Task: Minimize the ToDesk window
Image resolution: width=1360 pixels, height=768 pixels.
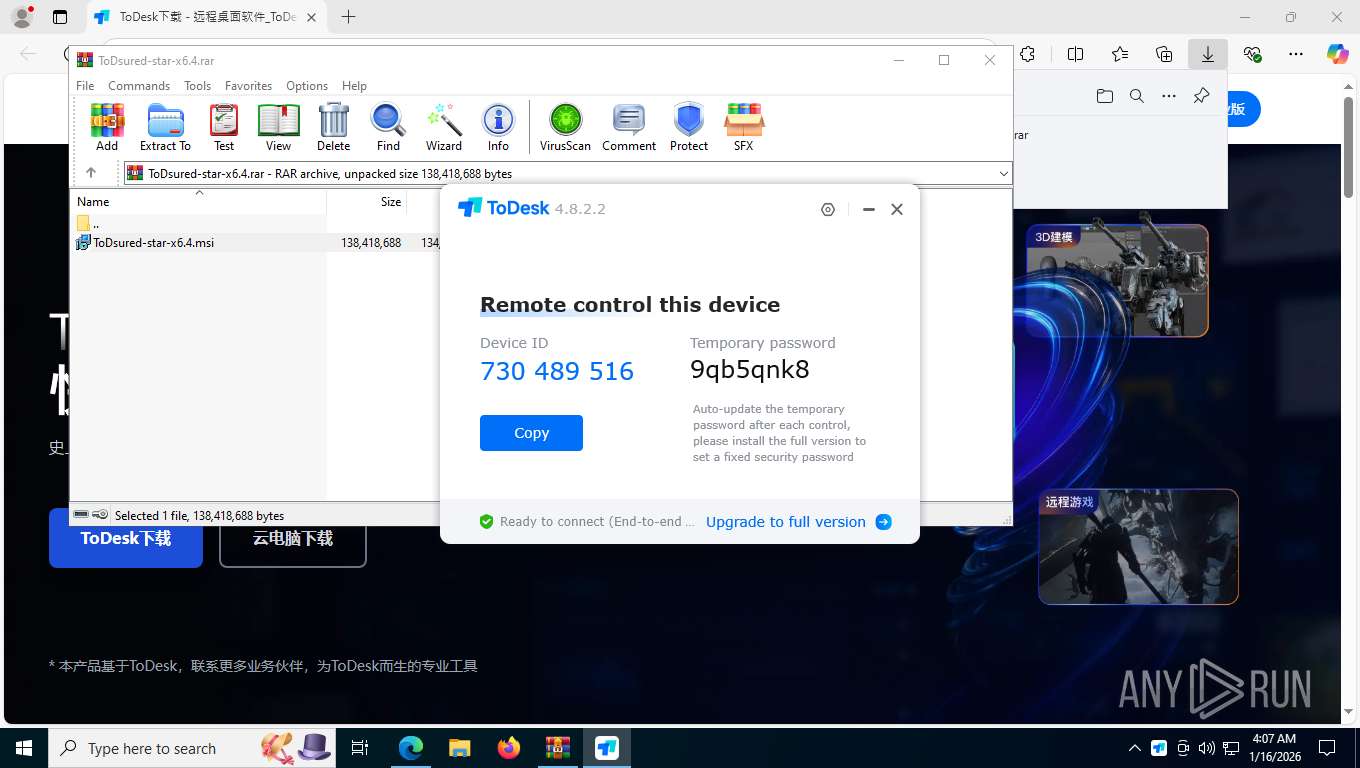Action: click(x=869, y=209)
